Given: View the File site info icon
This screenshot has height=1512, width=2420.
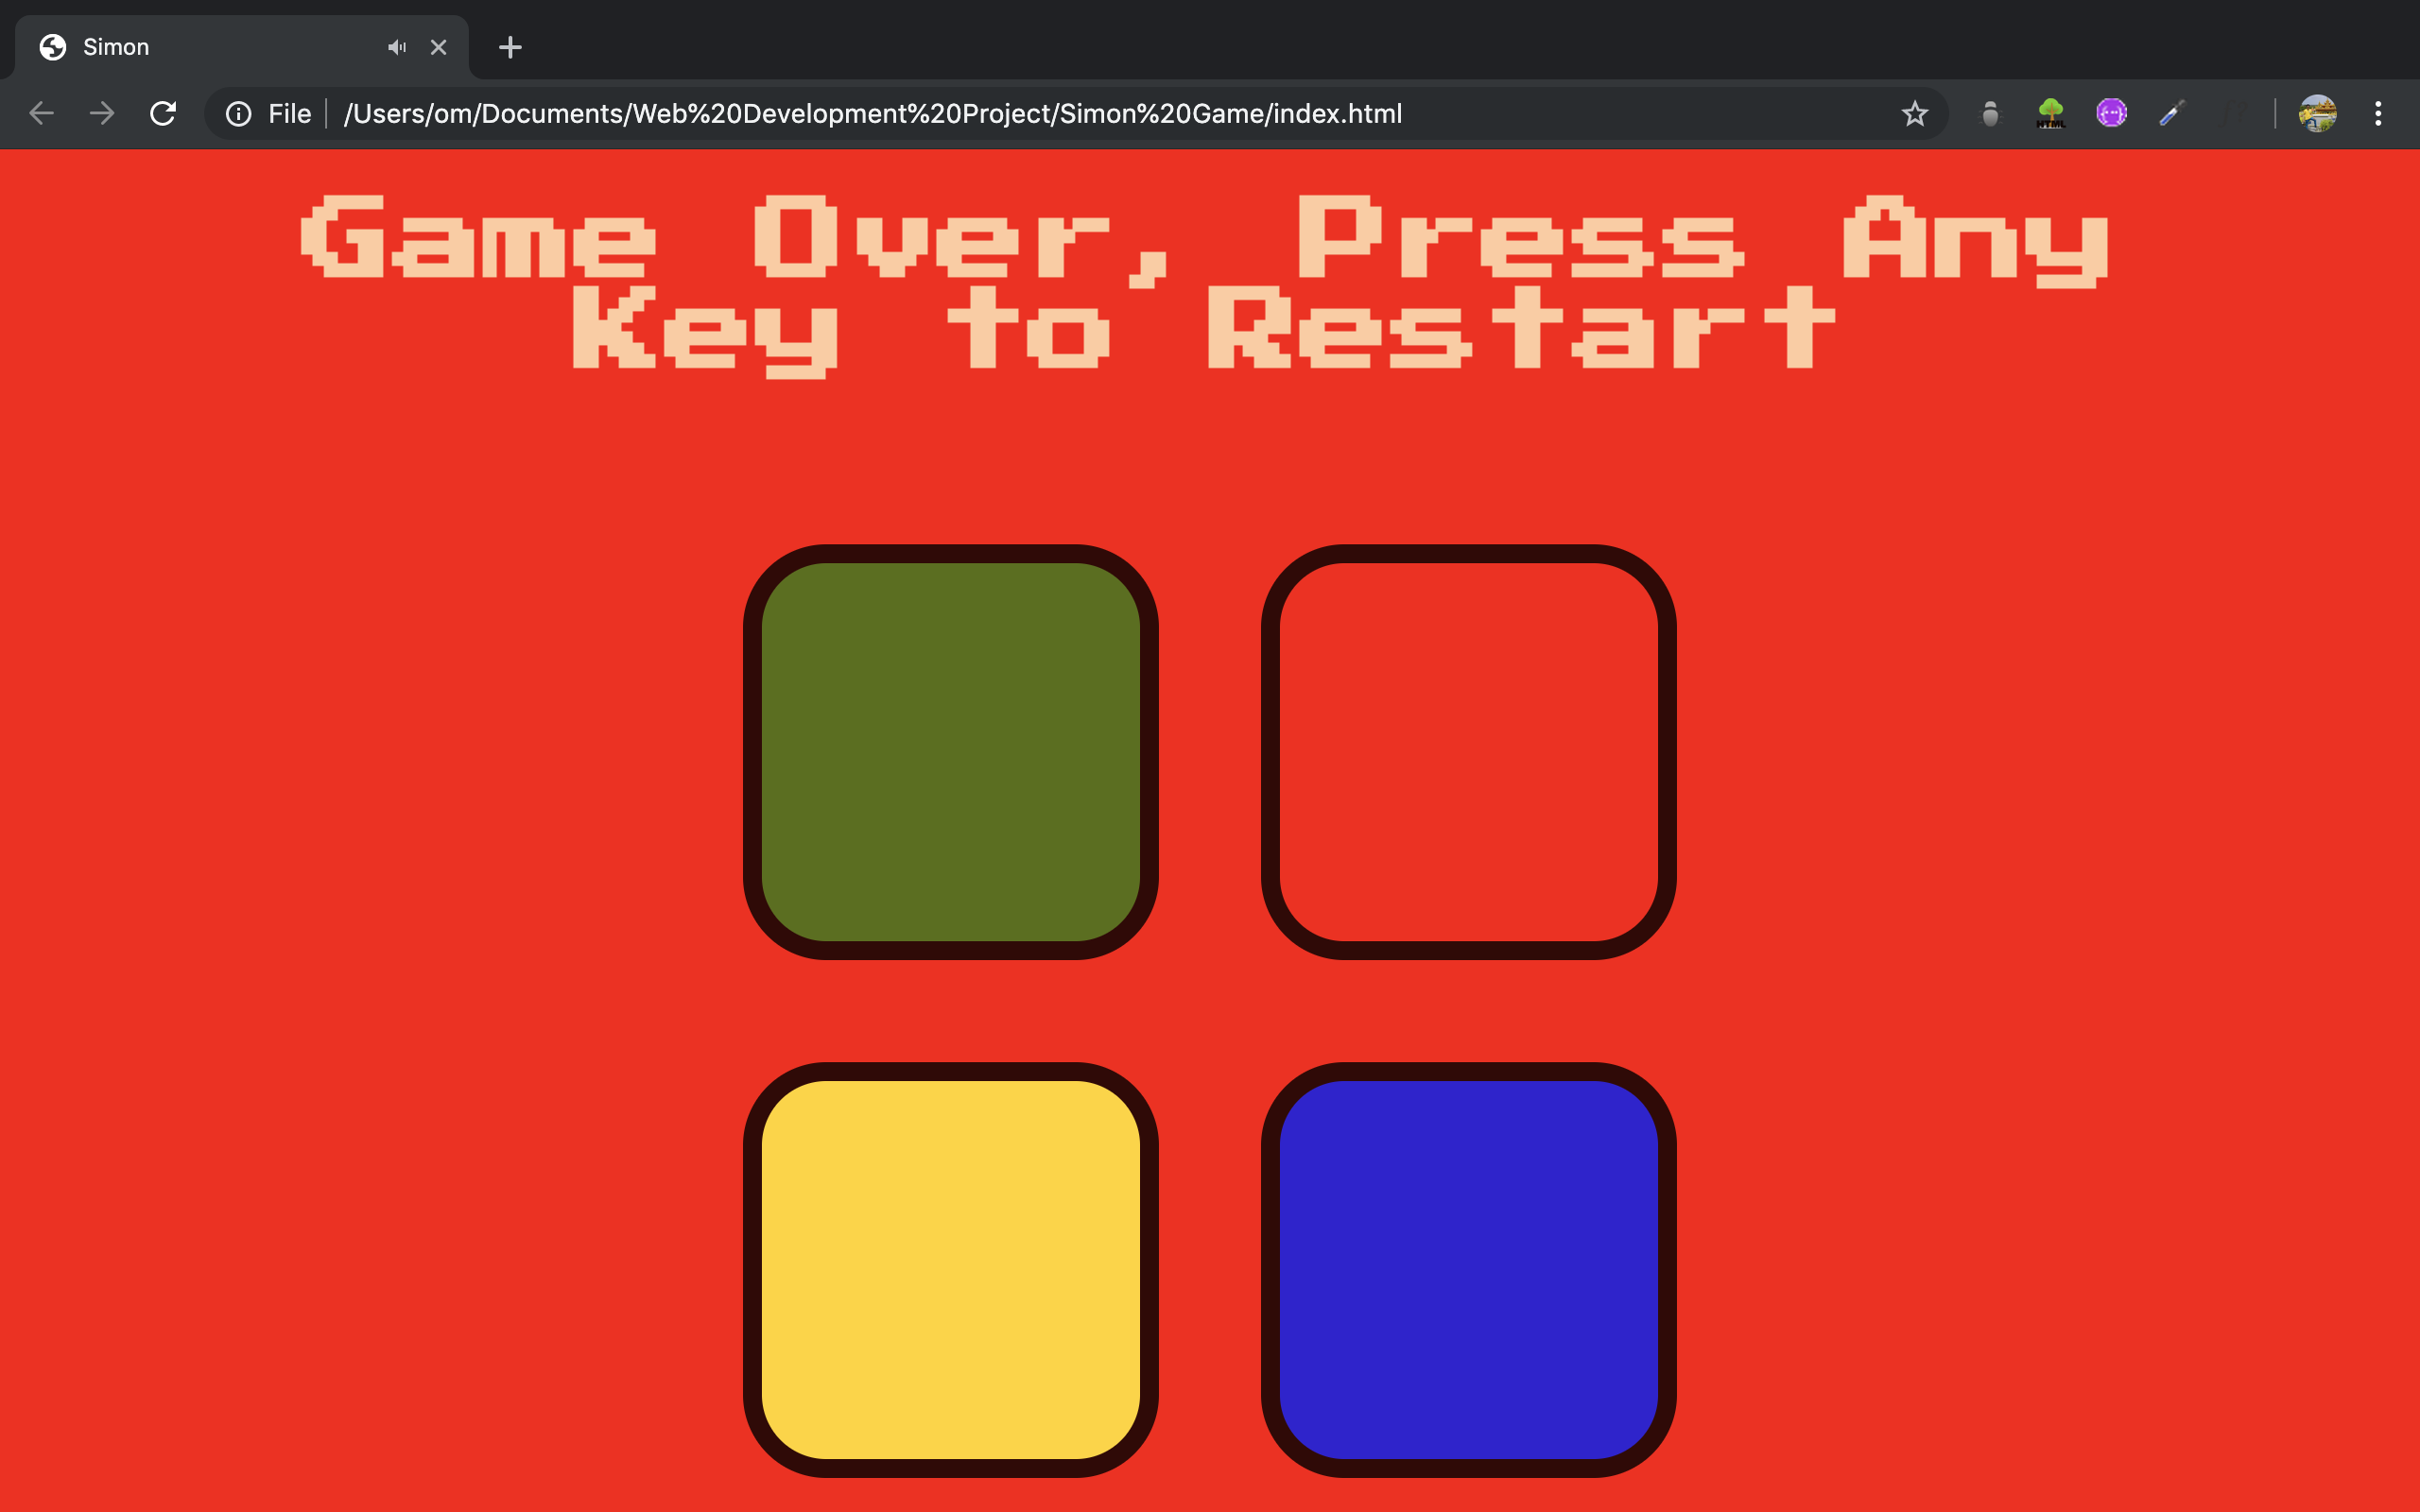Looking at the screenshot, I should tap(239, 114).
